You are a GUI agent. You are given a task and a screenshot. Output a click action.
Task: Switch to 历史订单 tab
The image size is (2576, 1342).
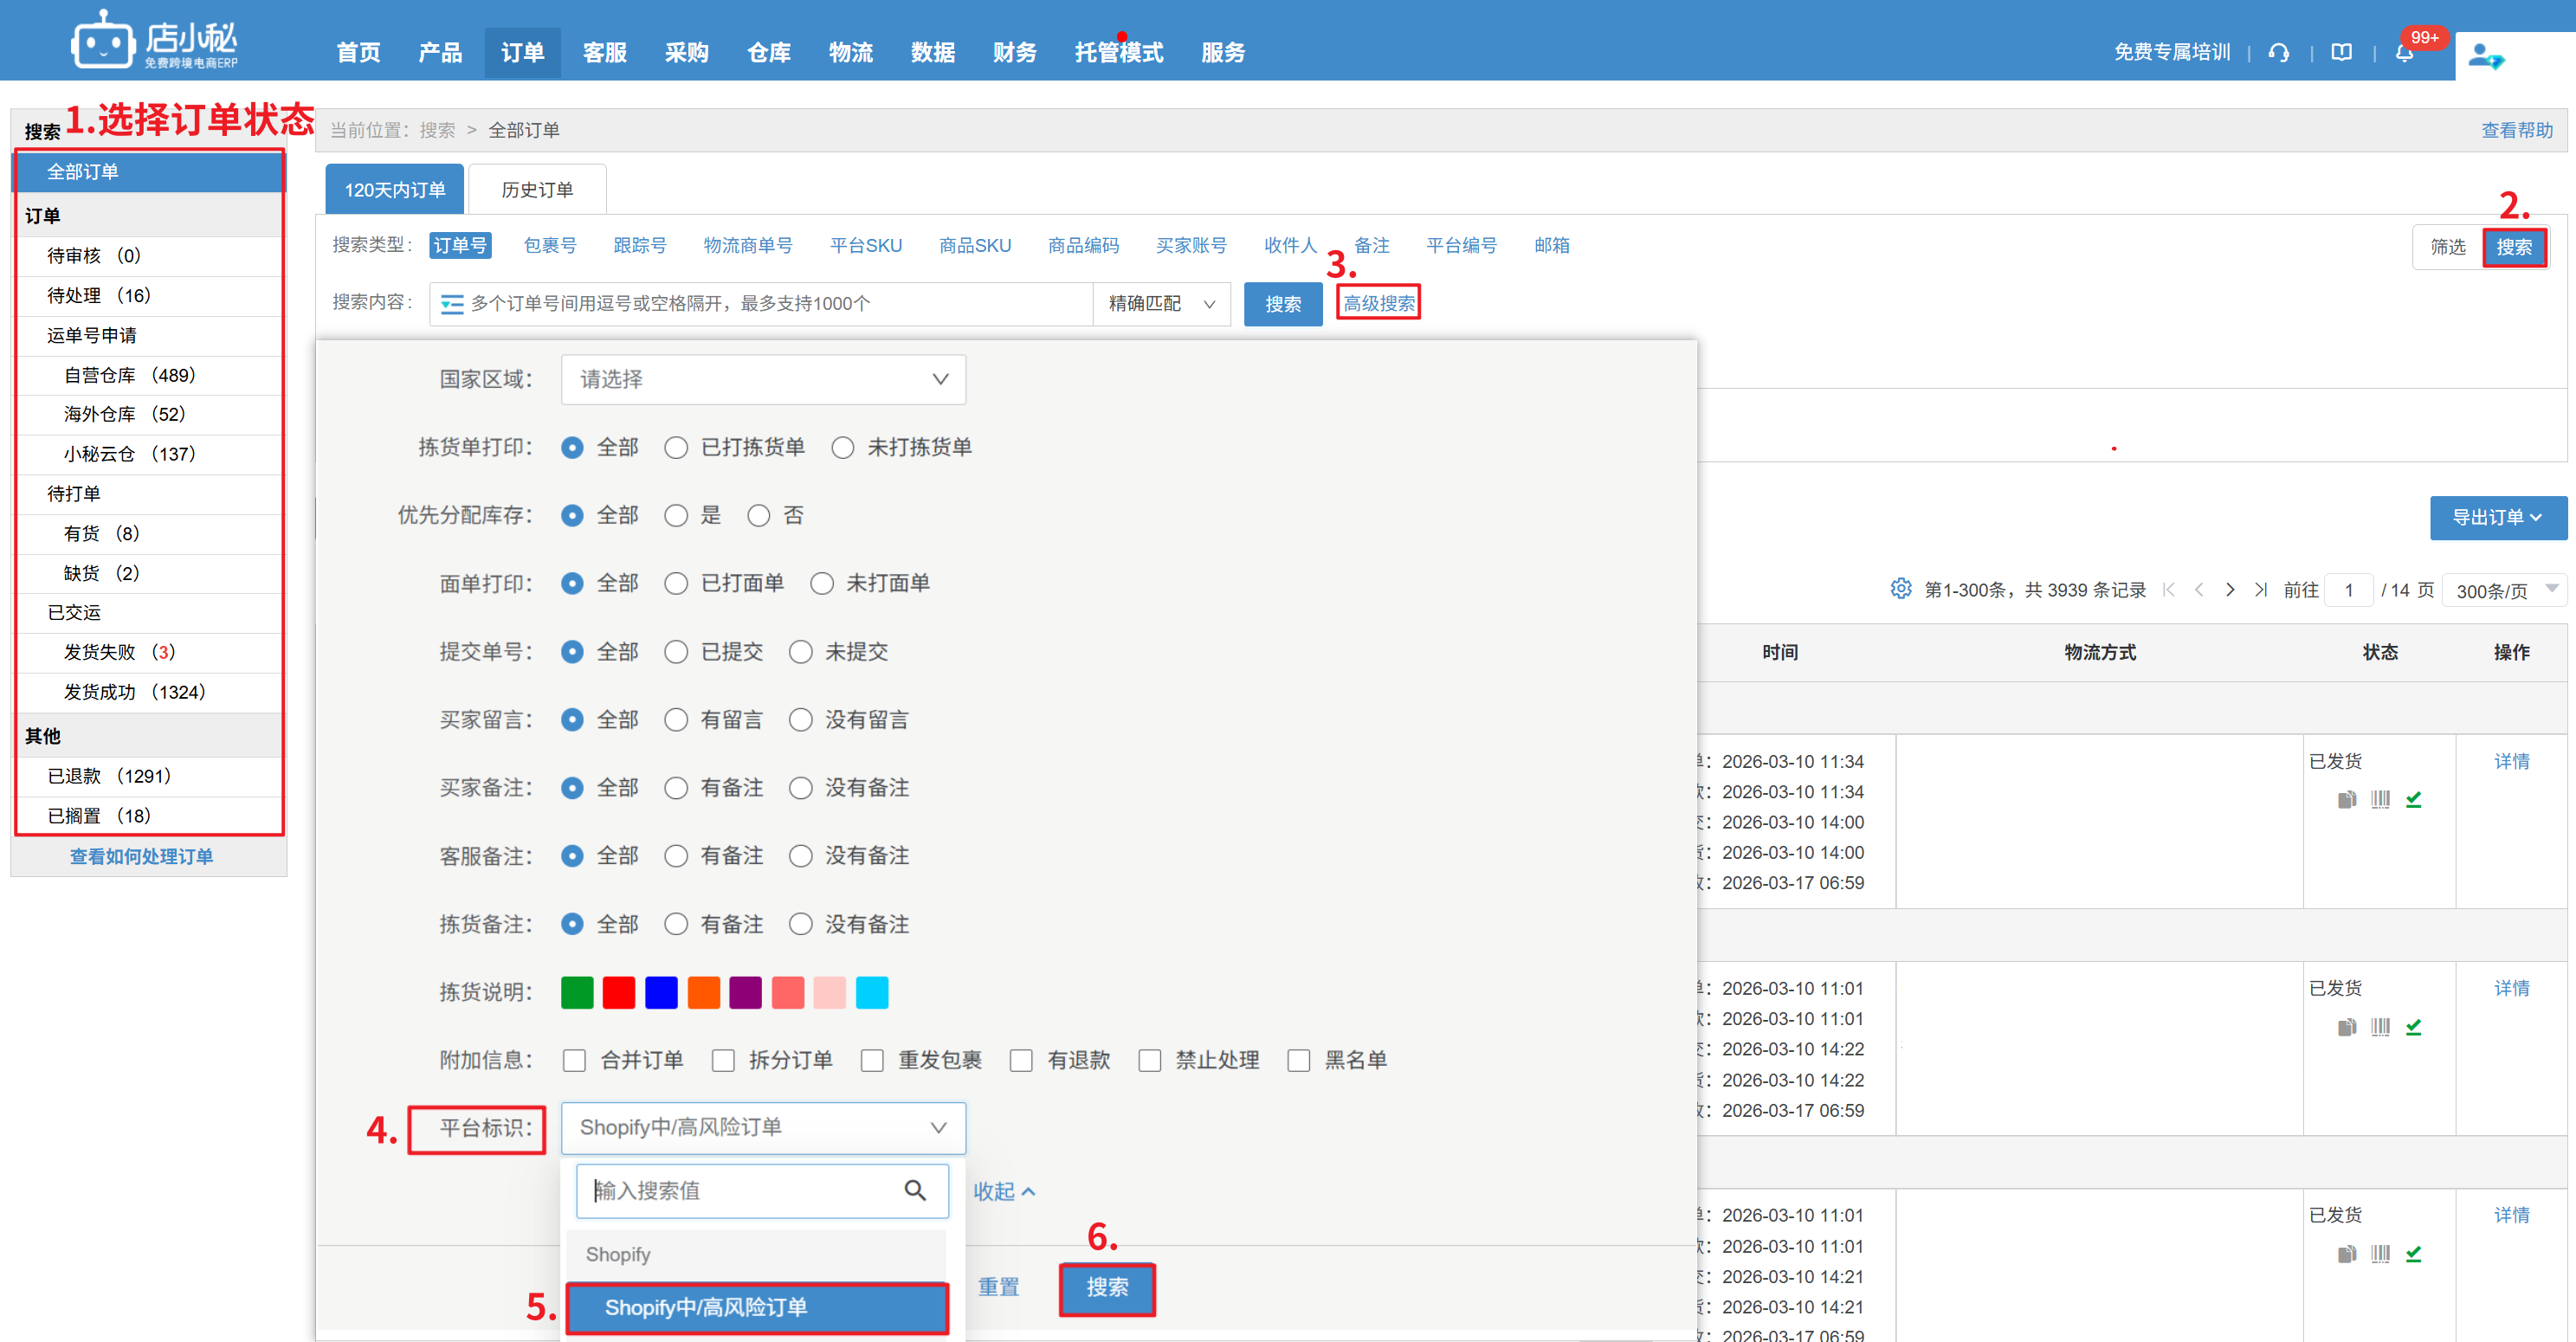click(x=537, y=190)
